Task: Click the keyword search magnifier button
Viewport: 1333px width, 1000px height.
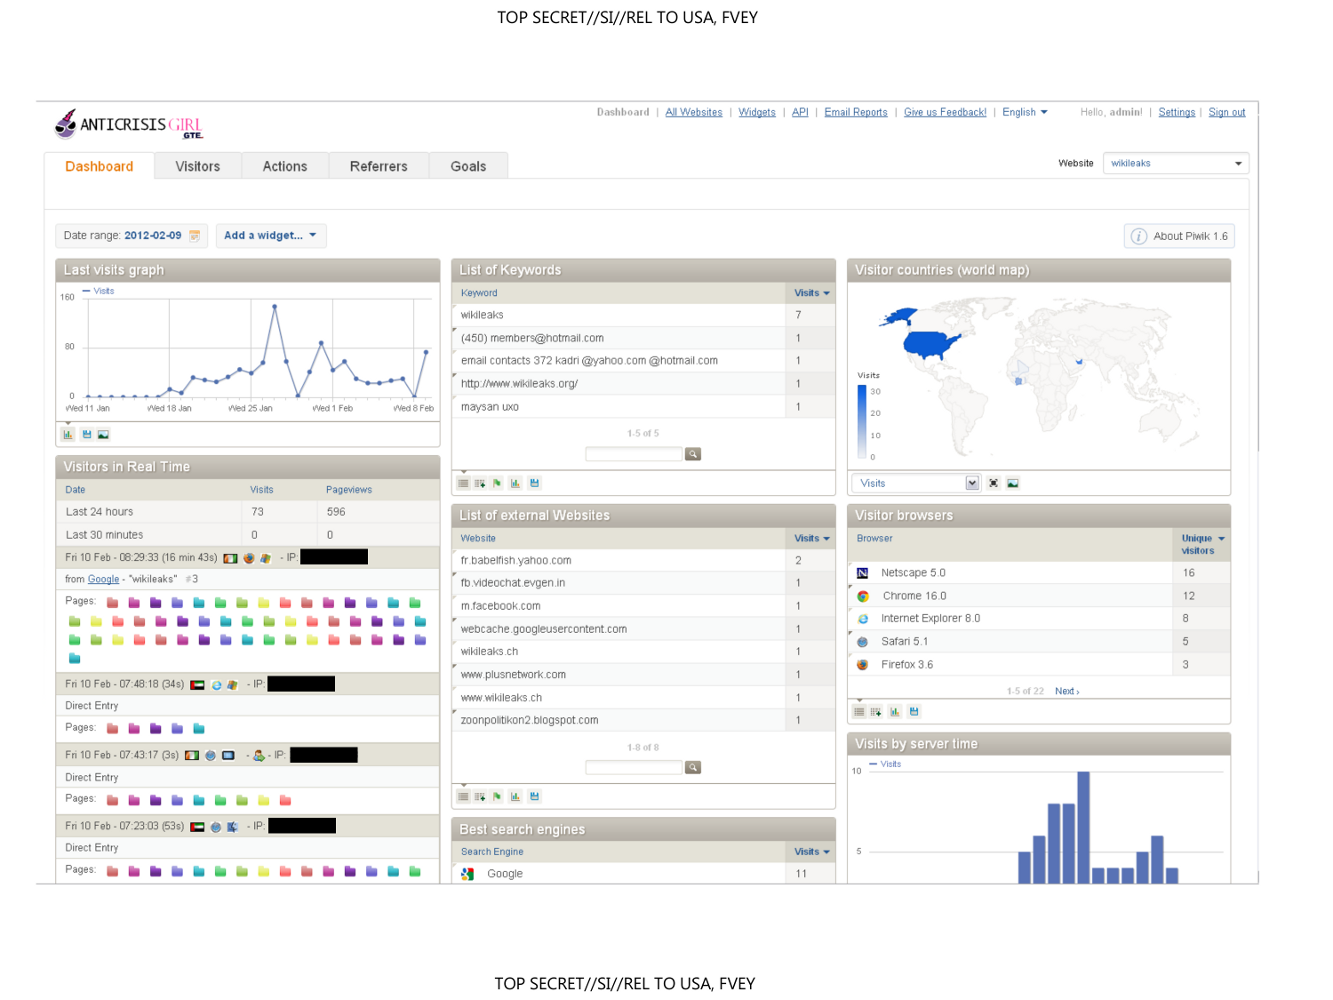Action: (x=693, y=454)
